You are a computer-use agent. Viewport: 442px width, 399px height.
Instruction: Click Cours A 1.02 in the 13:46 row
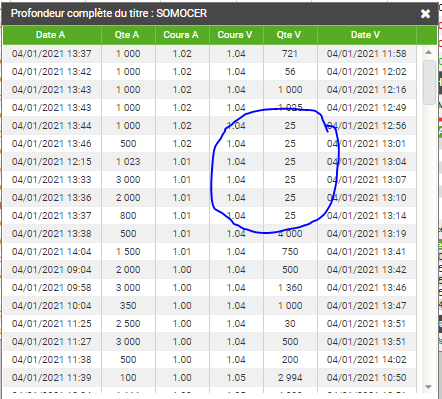tap(182, 144)
